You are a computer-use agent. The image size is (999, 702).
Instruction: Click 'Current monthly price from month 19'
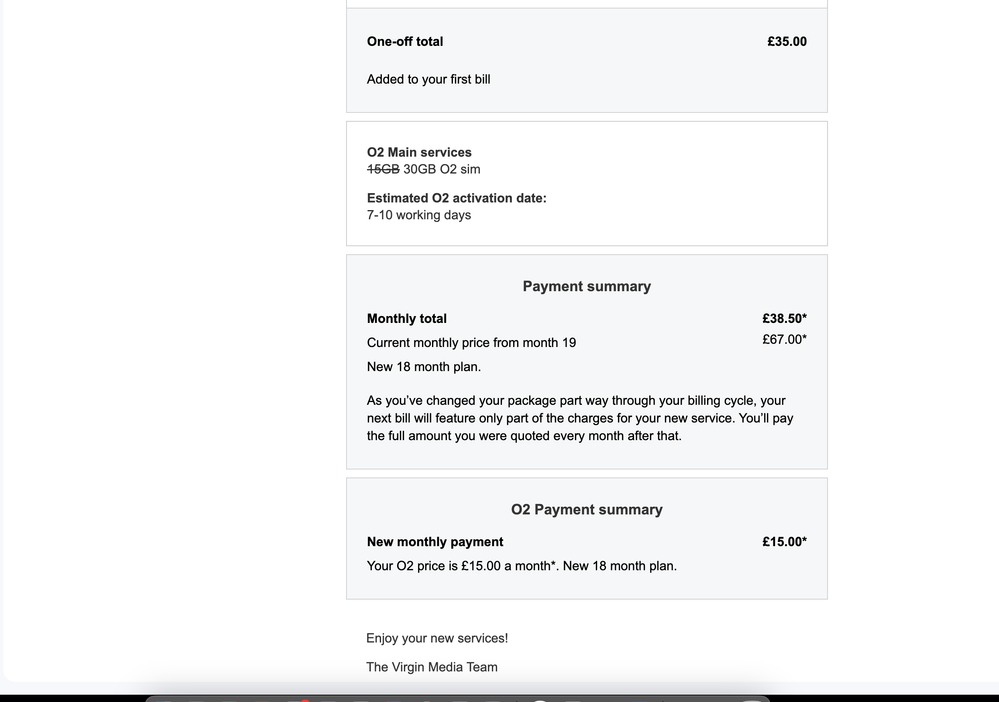pyautogui.click(x=471, y=343)
